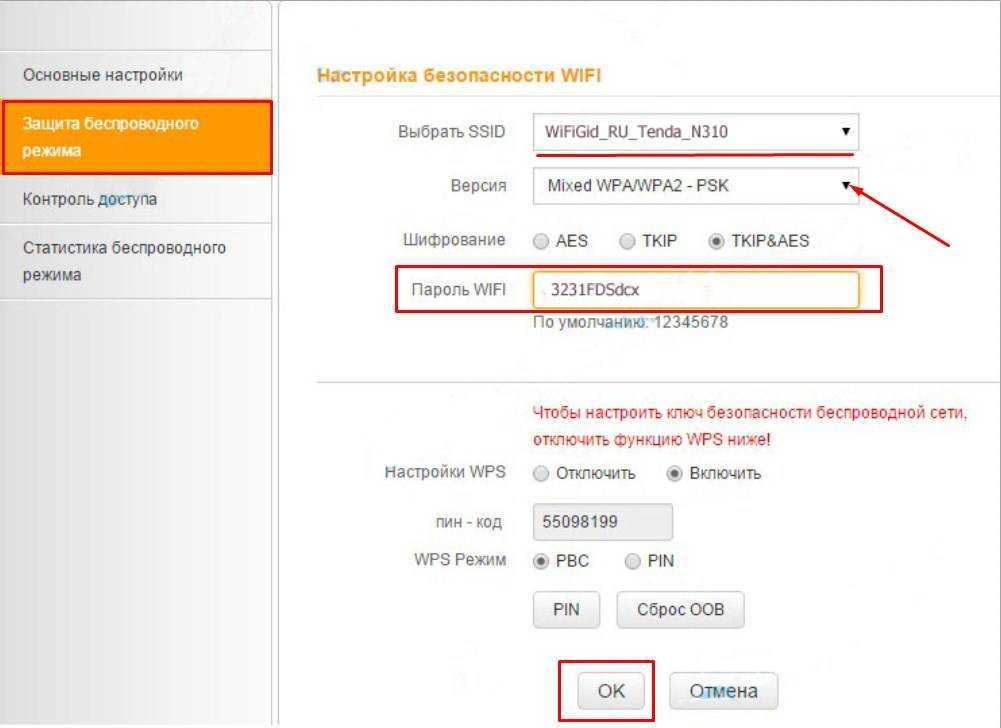Select PBC as the WPS mode
1001x728 pixels.
541,561
